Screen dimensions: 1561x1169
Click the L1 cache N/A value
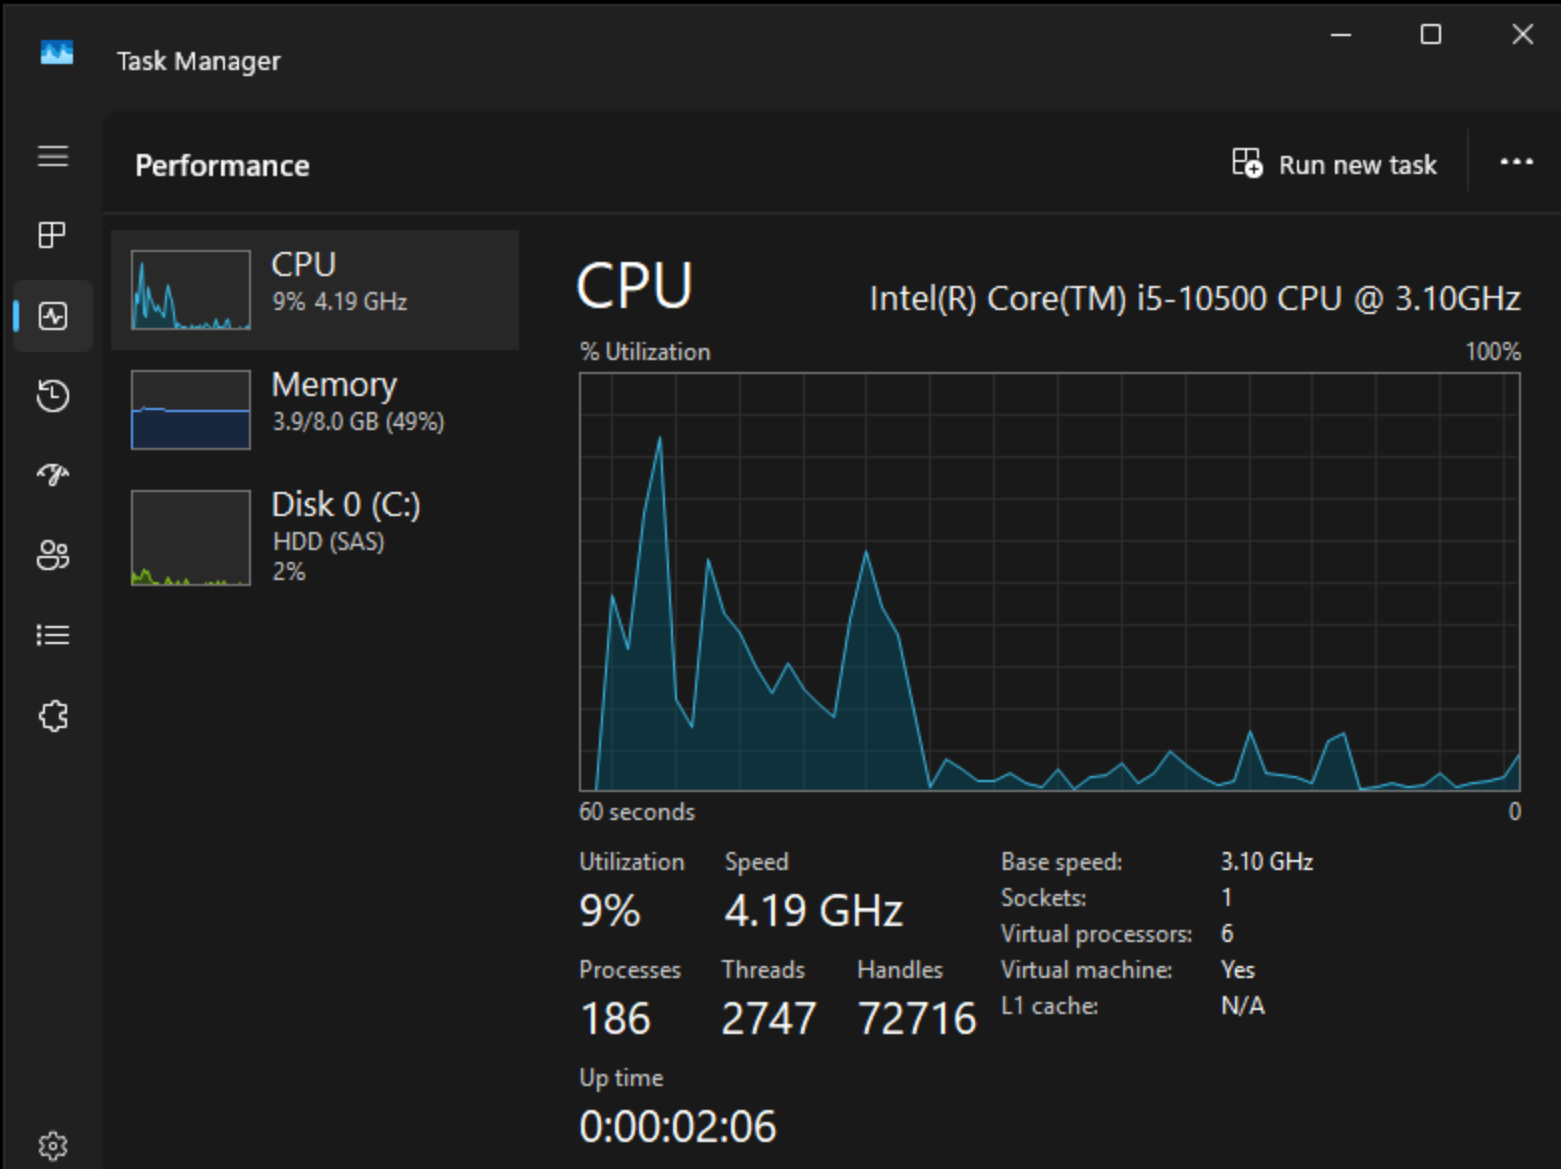[1243, 1006]
